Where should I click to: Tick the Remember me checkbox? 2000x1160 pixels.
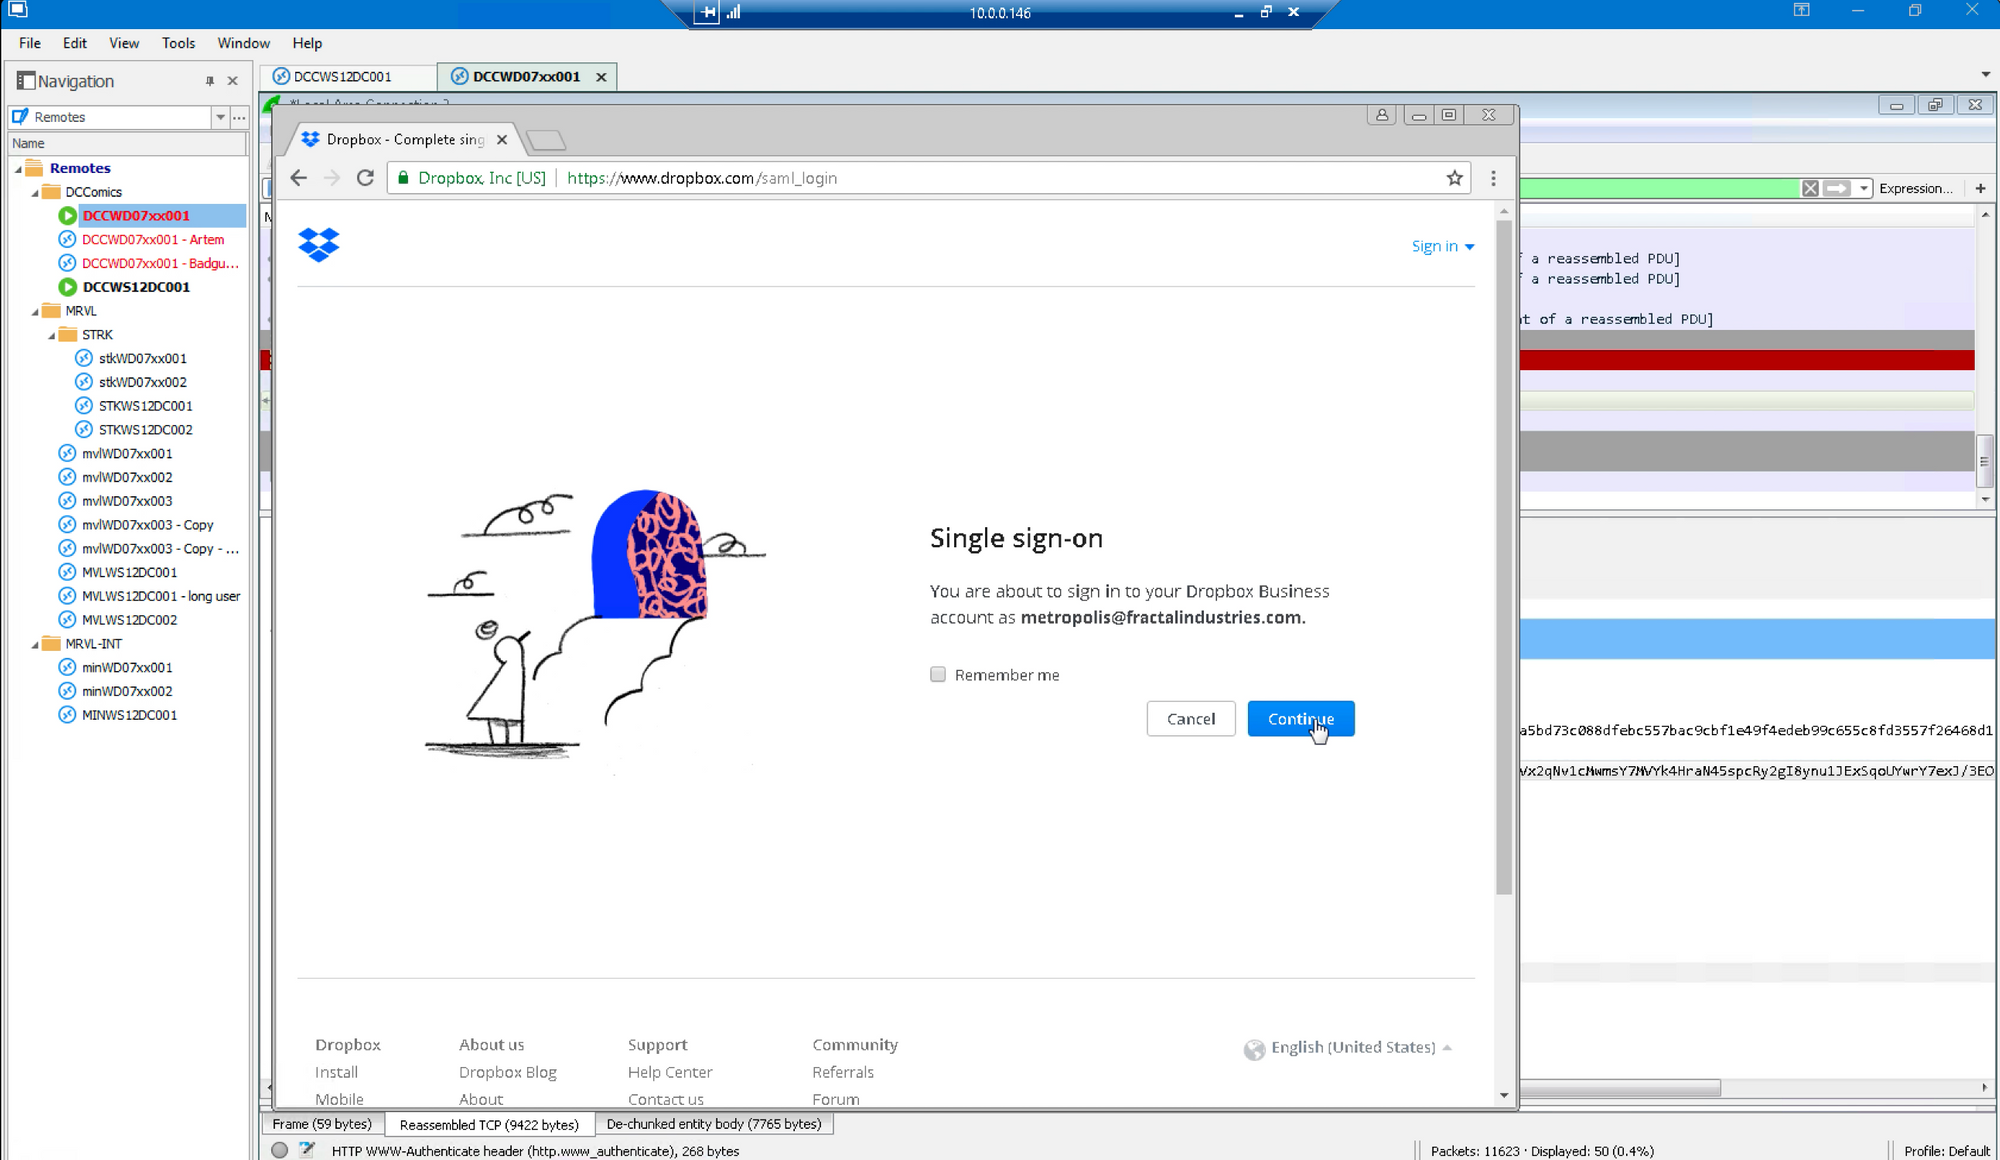(938, 674)
